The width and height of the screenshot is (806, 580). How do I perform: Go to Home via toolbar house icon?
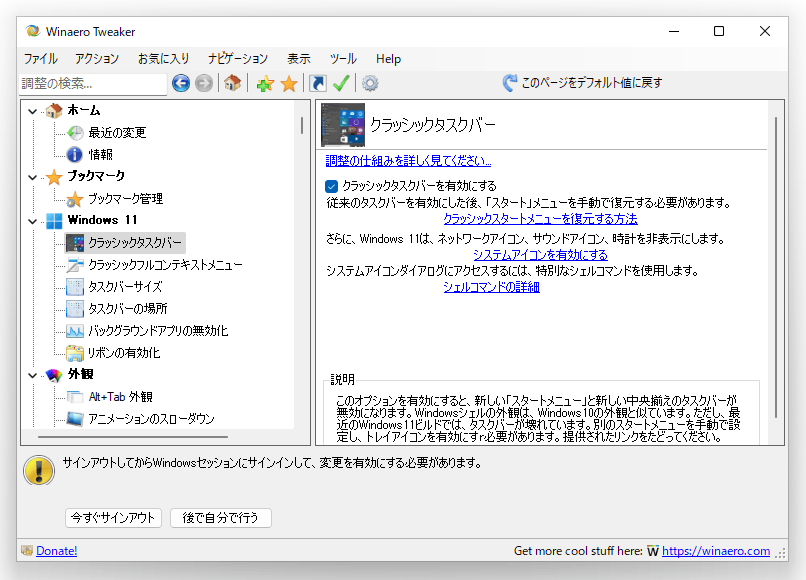(x=232, y=83)
